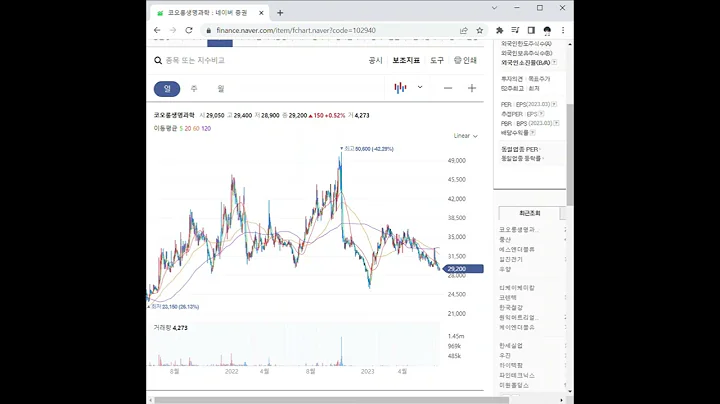Open the browser extensions puzzle icon
Image resolution: width=720 pixels, height=404 pixels.
500,30
